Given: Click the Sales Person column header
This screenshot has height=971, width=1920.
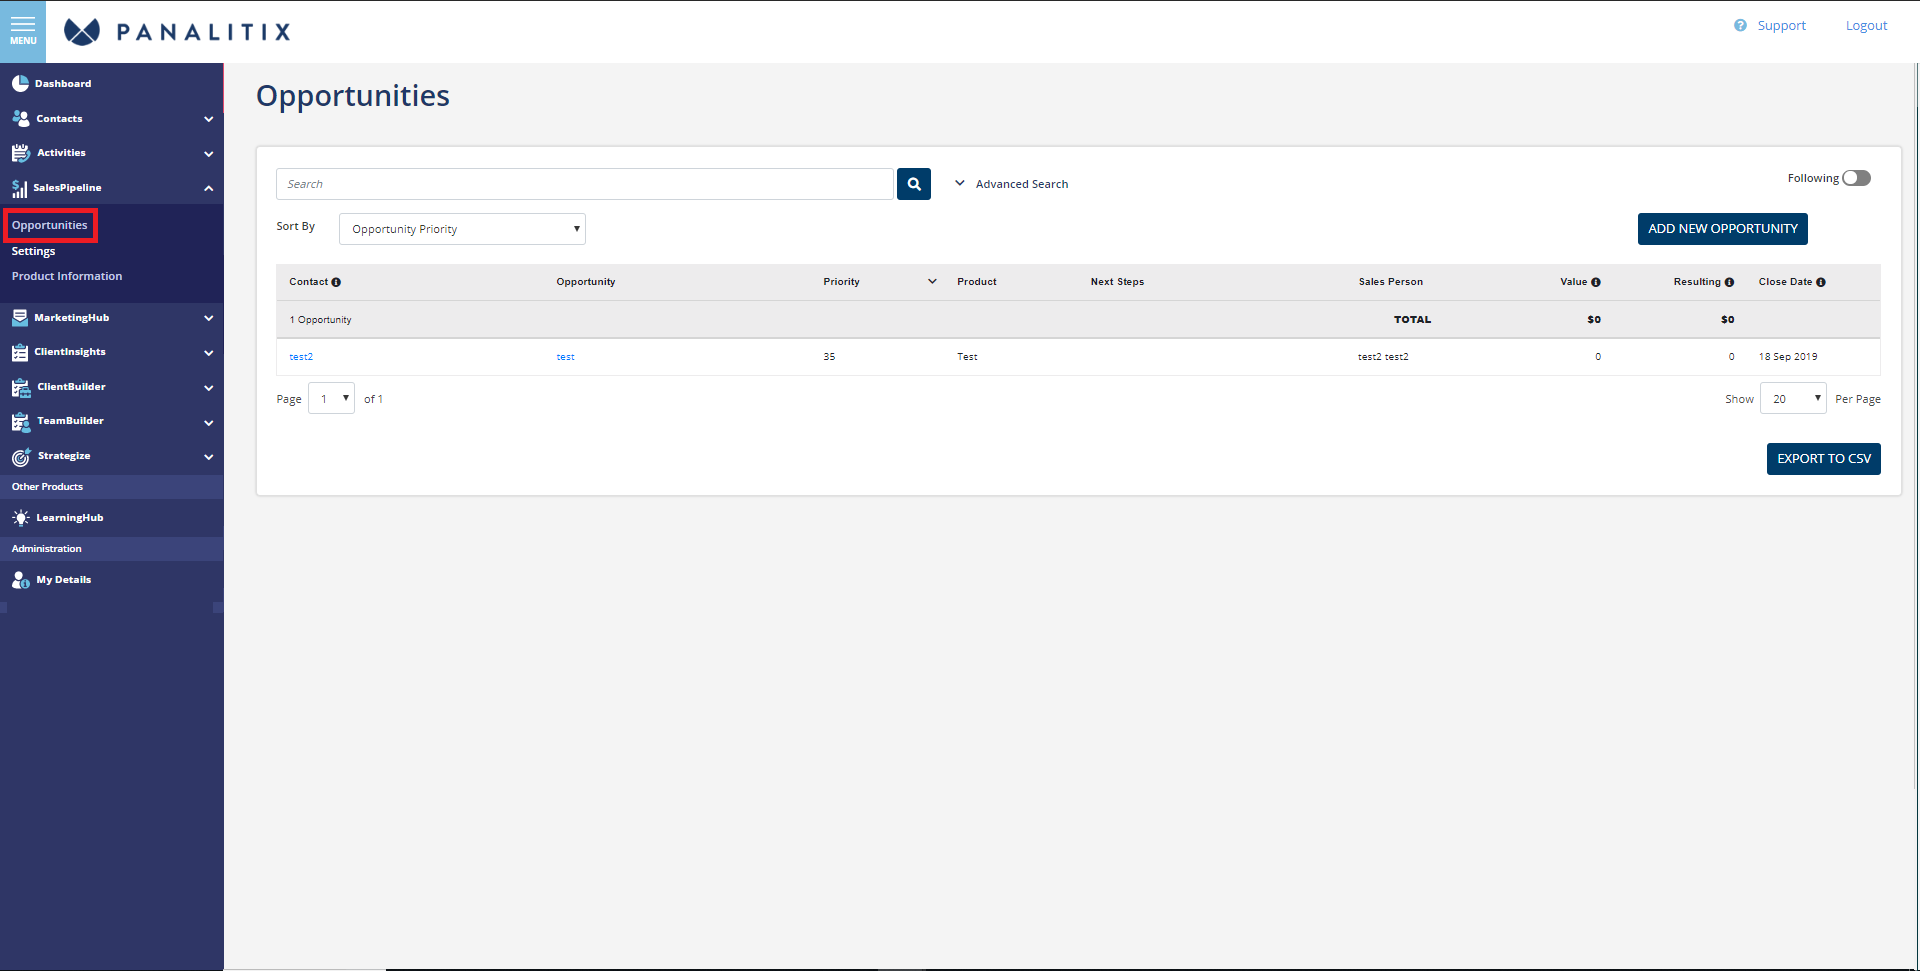Looking at the screenshot, I should tap(1390, 282).
